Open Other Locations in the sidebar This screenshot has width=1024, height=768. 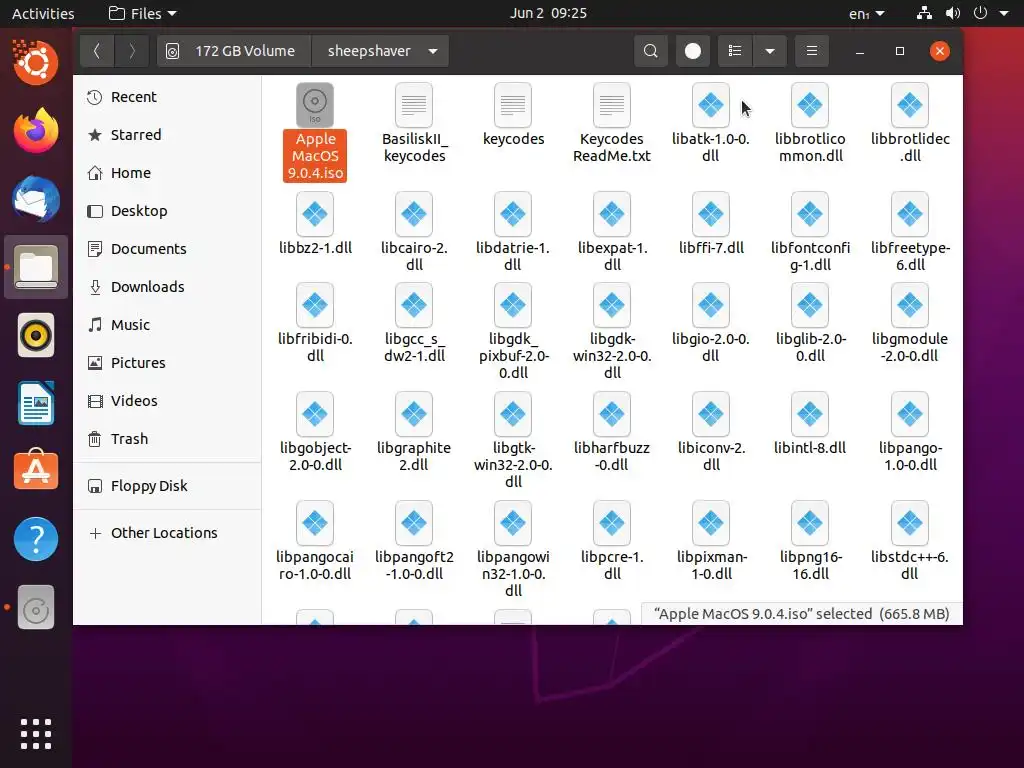[x=168, y=532]
